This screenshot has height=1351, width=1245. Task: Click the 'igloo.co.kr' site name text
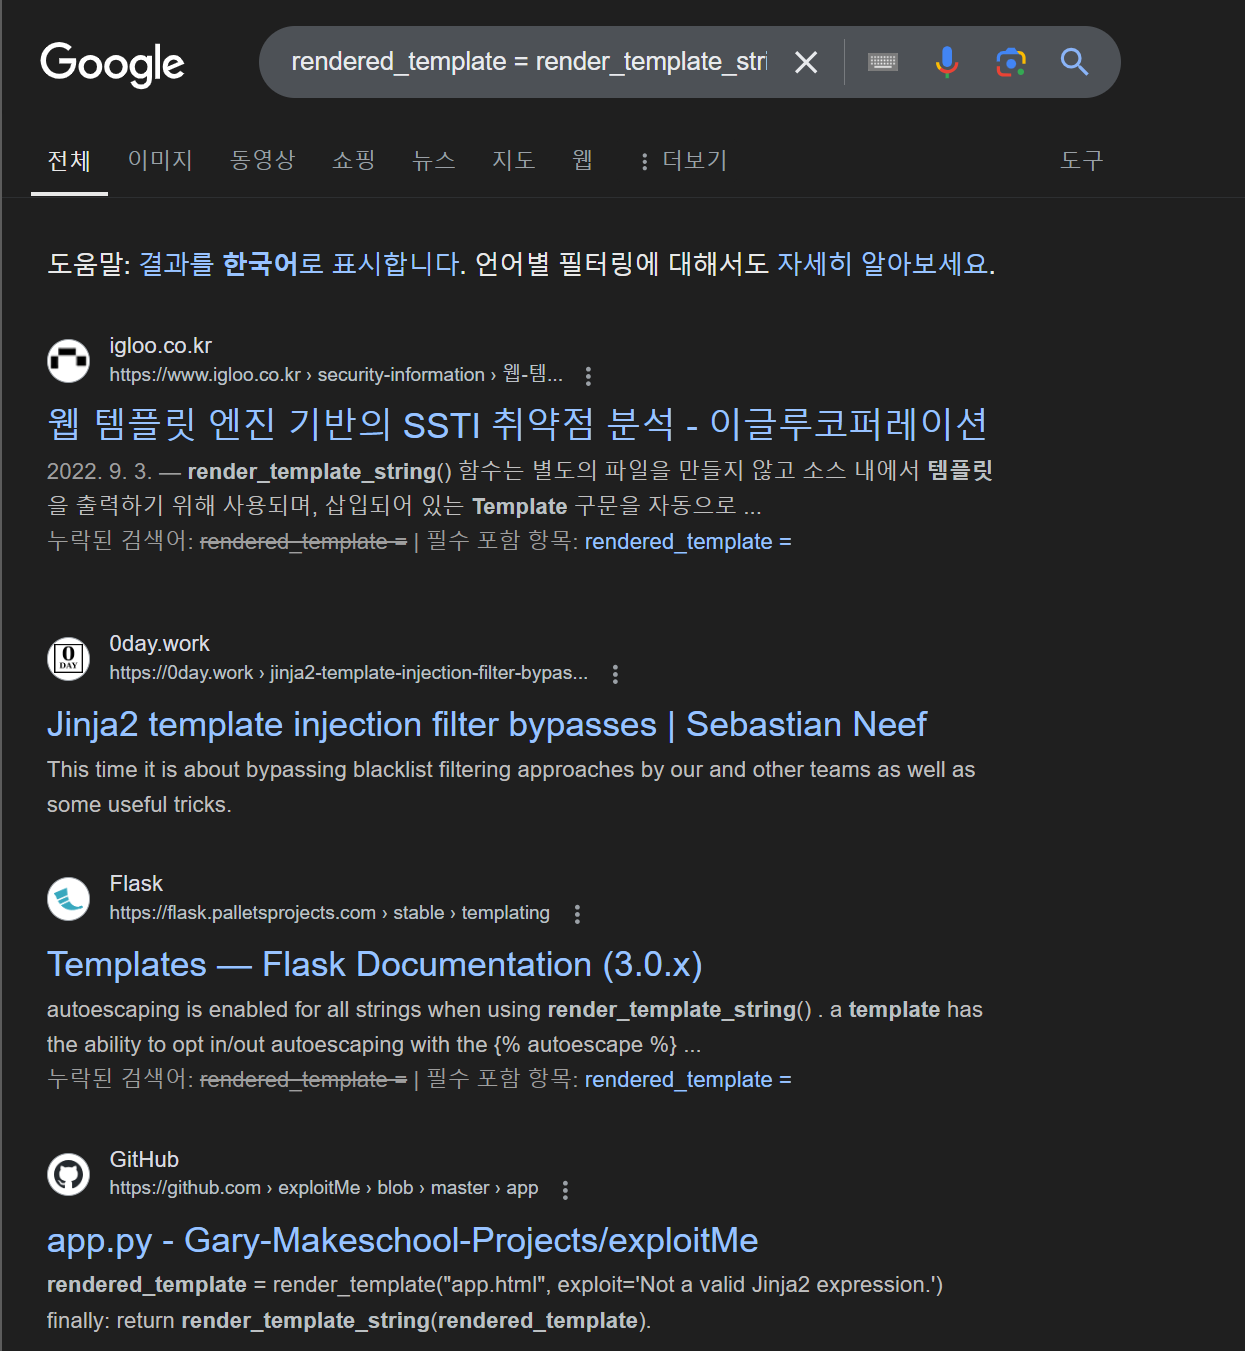click(x=161, y=346)
